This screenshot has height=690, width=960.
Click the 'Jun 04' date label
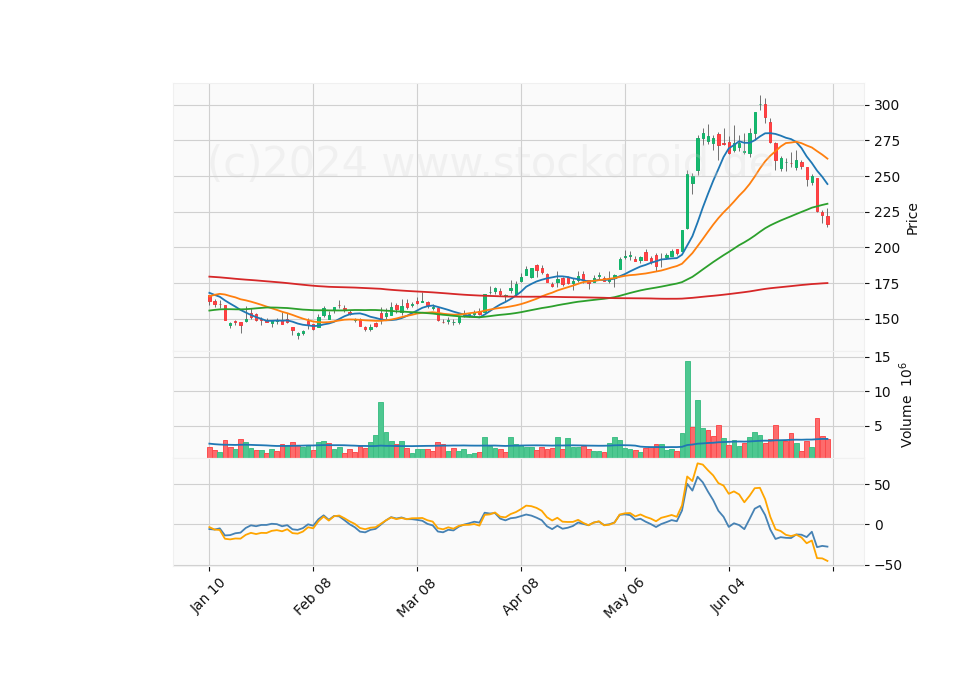(727, 596)
